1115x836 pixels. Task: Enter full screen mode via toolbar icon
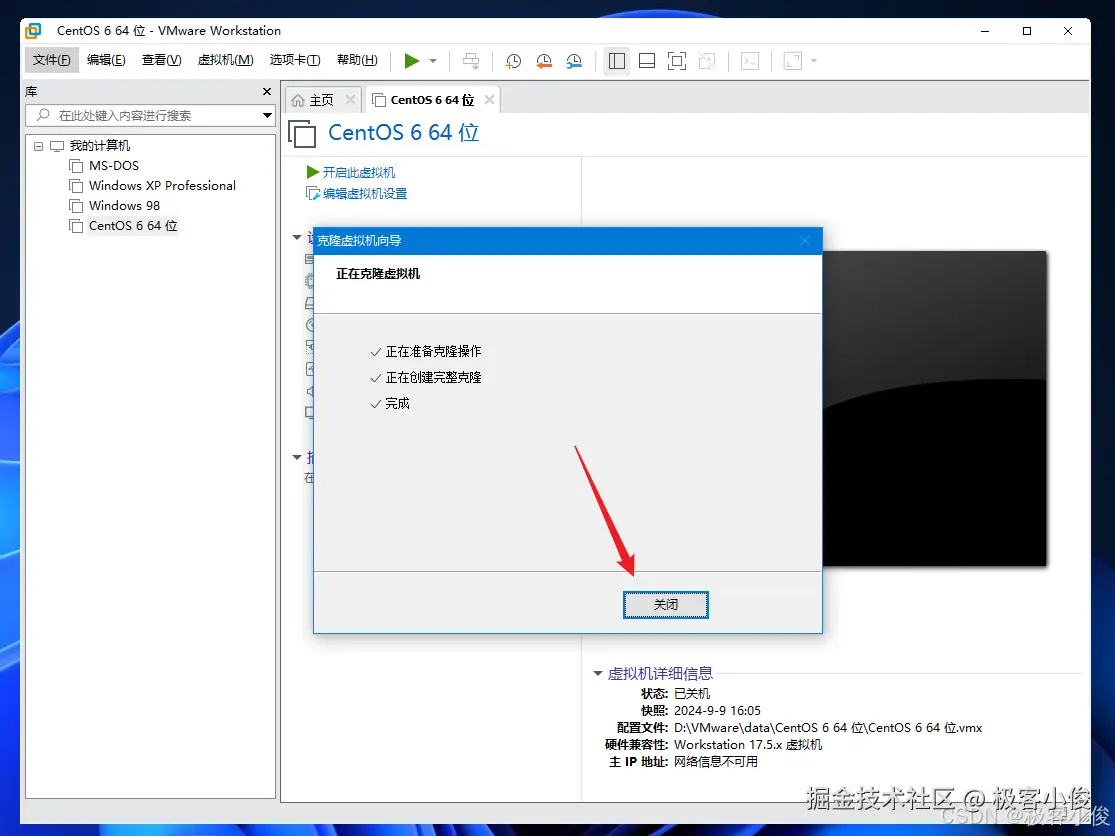click(677, 61)
